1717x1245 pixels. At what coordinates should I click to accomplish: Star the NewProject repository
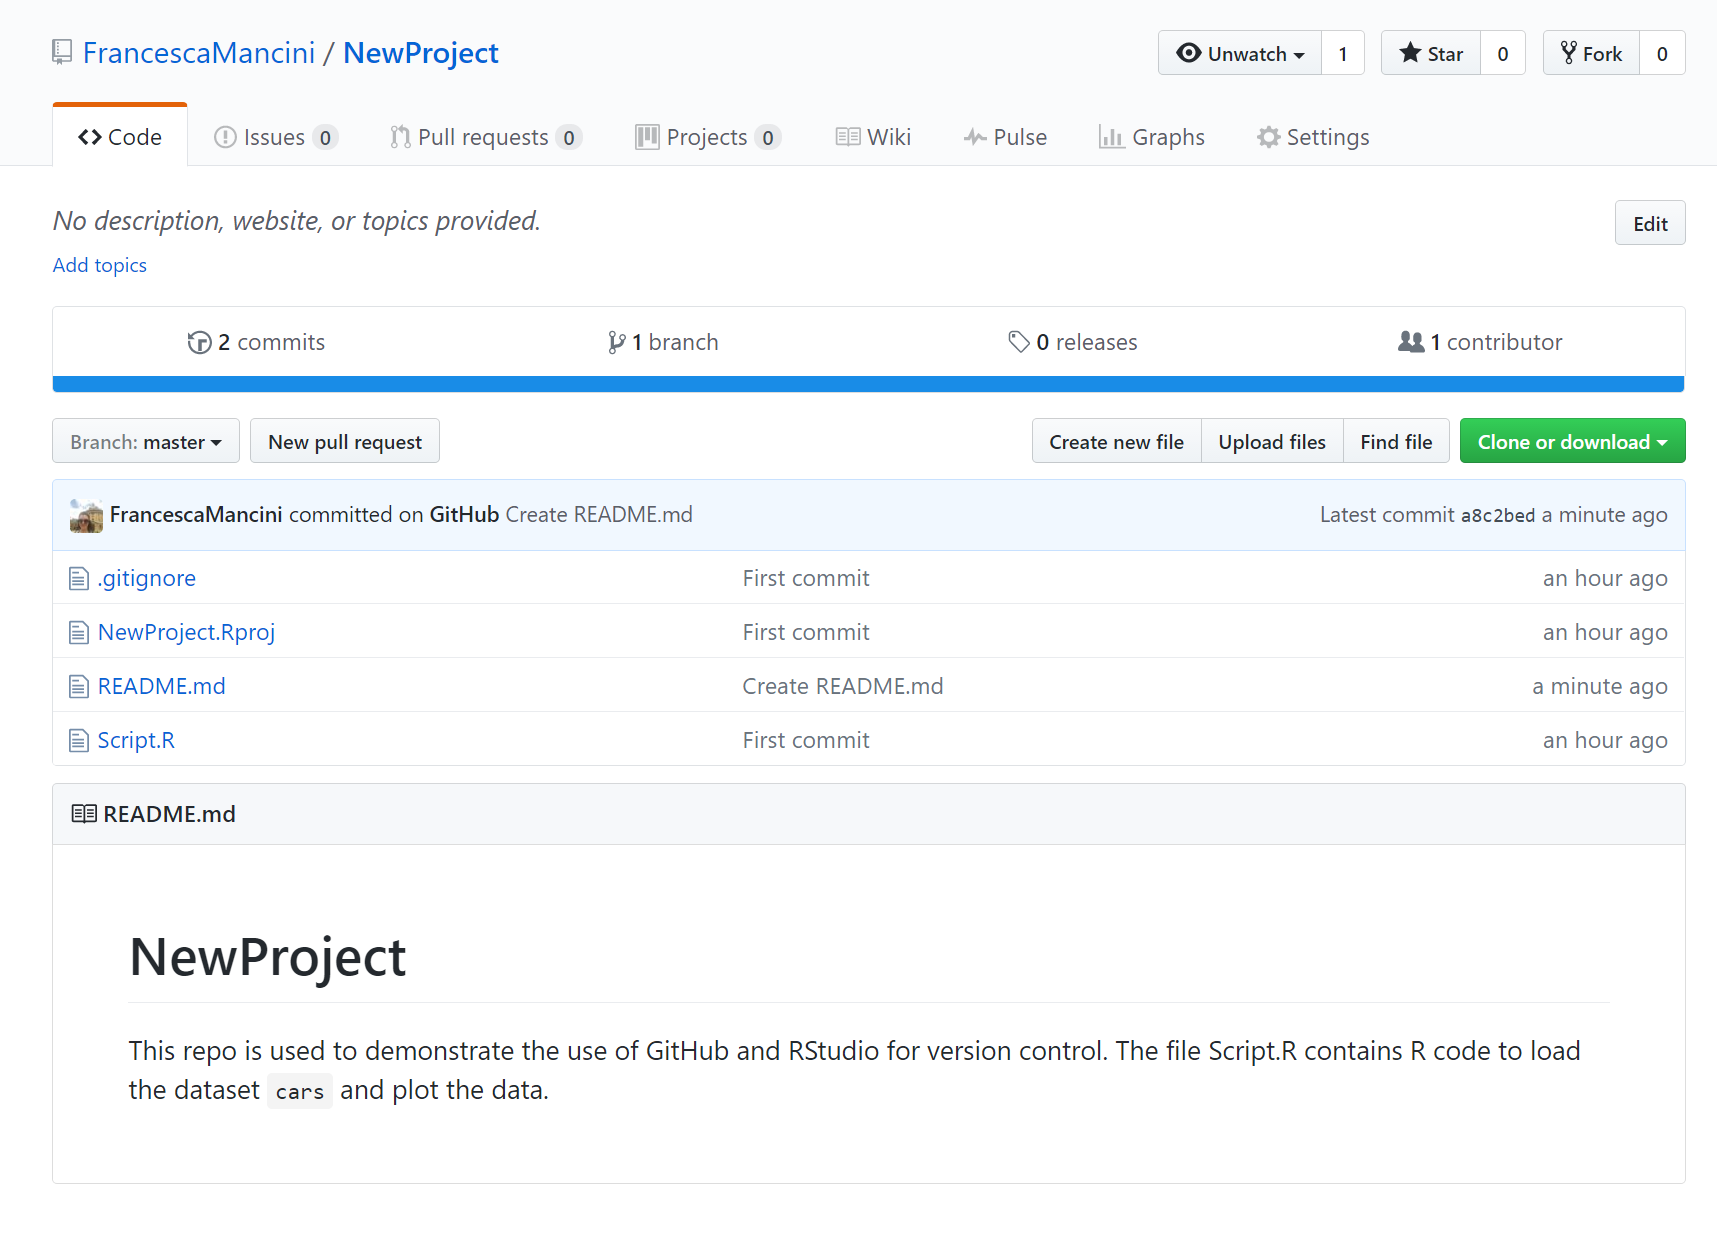coord(1431,53)
